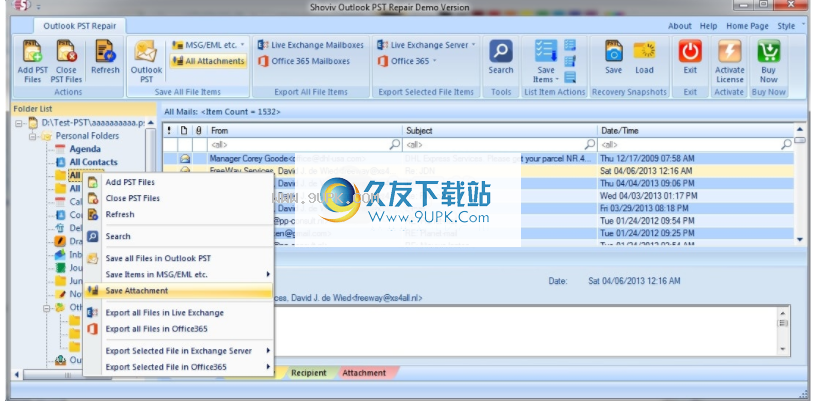
Task: Click the From column header
Action: point(304,131)
